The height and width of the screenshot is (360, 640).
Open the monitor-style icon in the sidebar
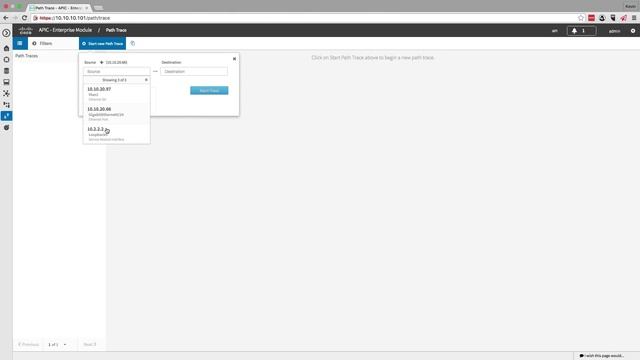[6, 82]
